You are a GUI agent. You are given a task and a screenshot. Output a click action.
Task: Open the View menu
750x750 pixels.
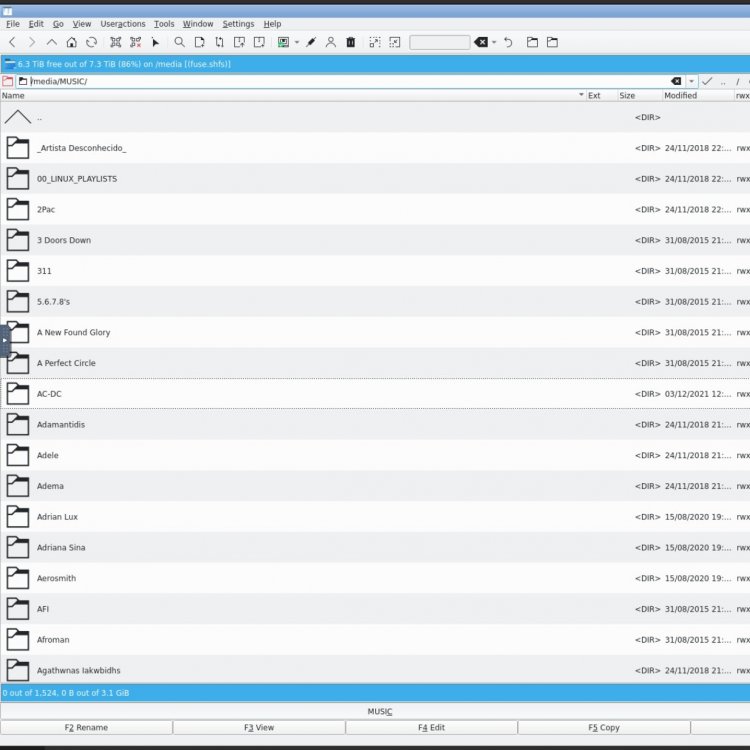(x=82, y=24)
